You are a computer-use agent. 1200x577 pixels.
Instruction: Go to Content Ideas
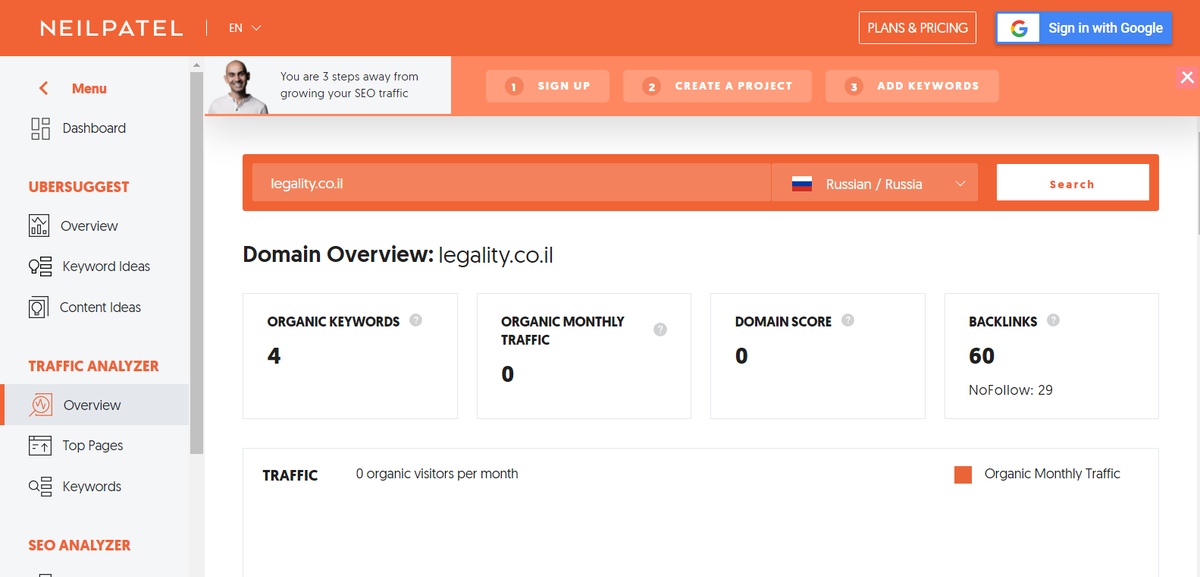point(100,307)
